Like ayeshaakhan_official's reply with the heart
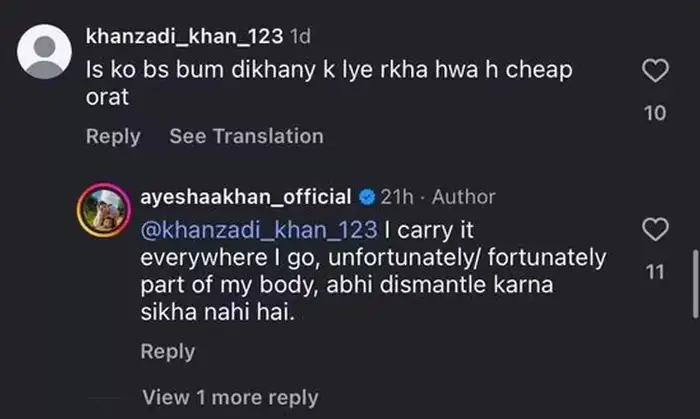Image resolution: width=700 pixels, height=419 pixels. [654, 231]
